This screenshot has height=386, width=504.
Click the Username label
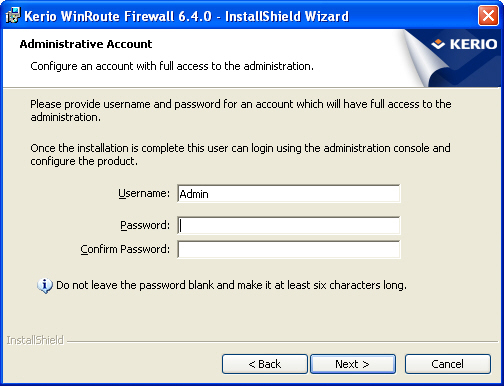(x=144, y=193)
